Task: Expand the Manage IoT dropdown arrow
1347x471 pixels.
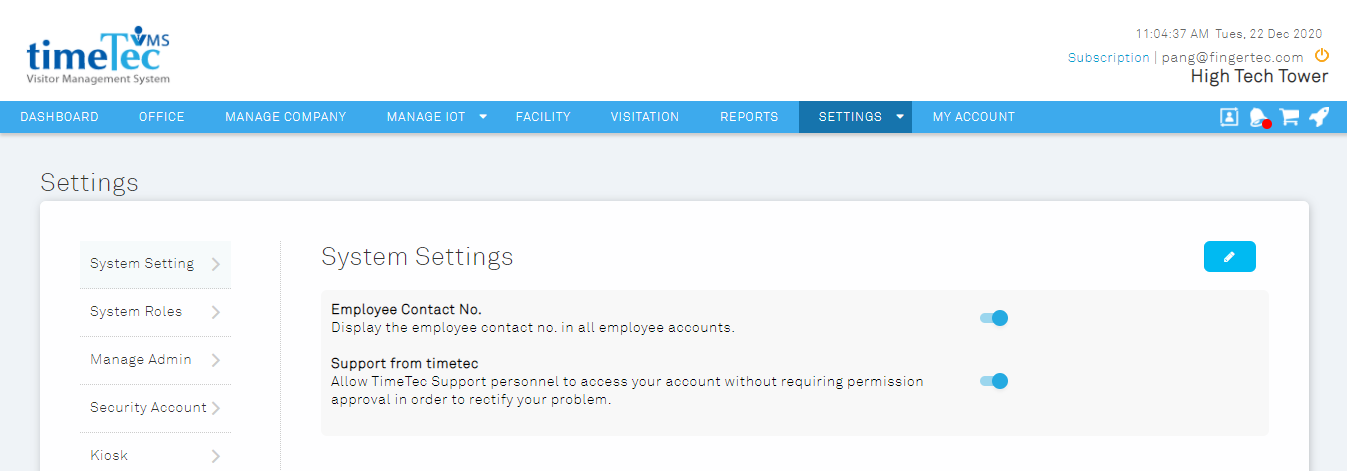Action: (483, 117)
